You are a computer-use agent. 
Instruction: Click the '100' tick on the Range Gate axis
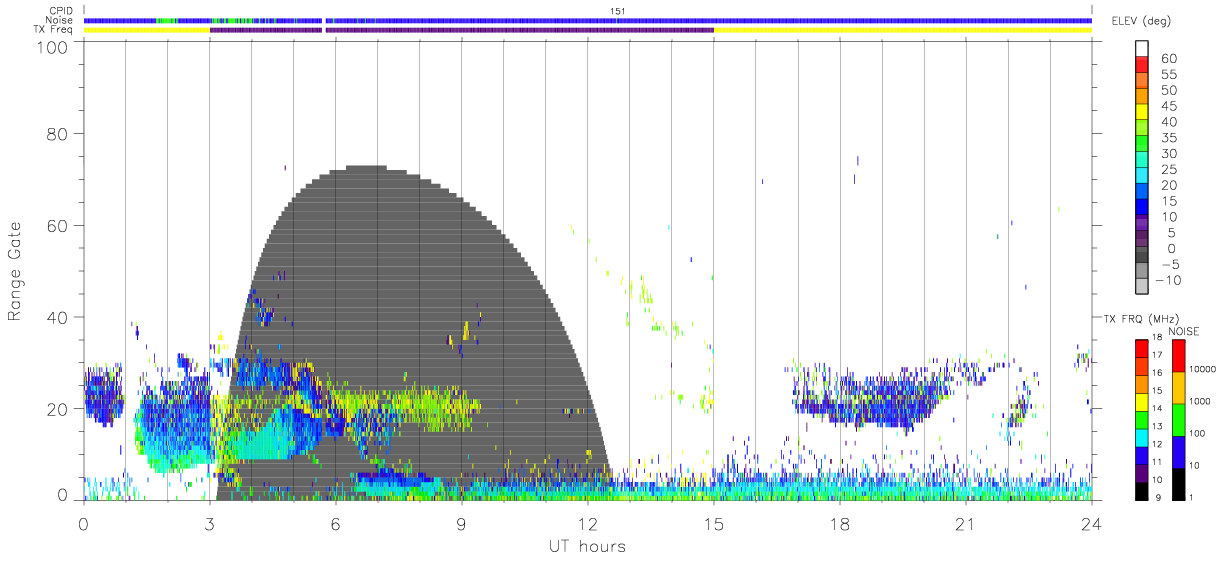(x=52, y=47)
